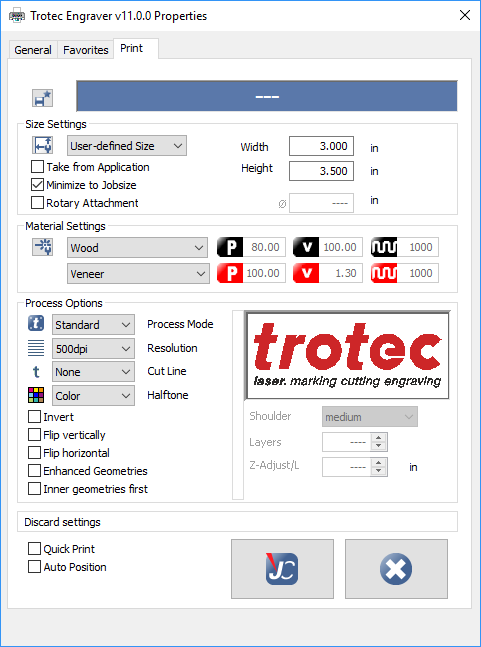Decrease Layers with down arrow
The width and height of the screenshot is (481, 647).
point(379,446)
